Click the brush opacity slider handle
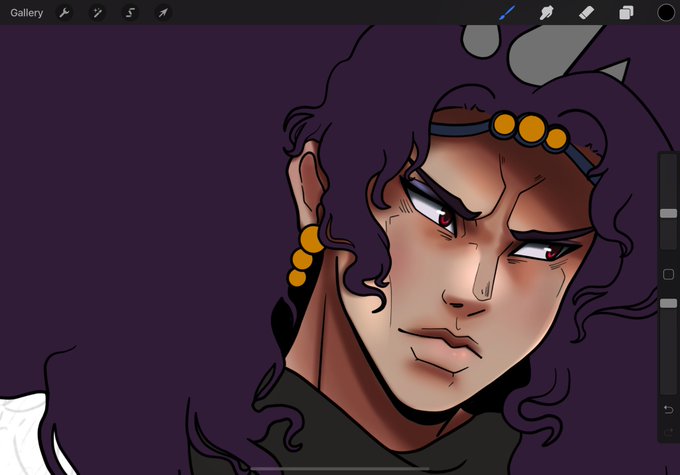Screen dimensions: 680x475 coord(668,303)
